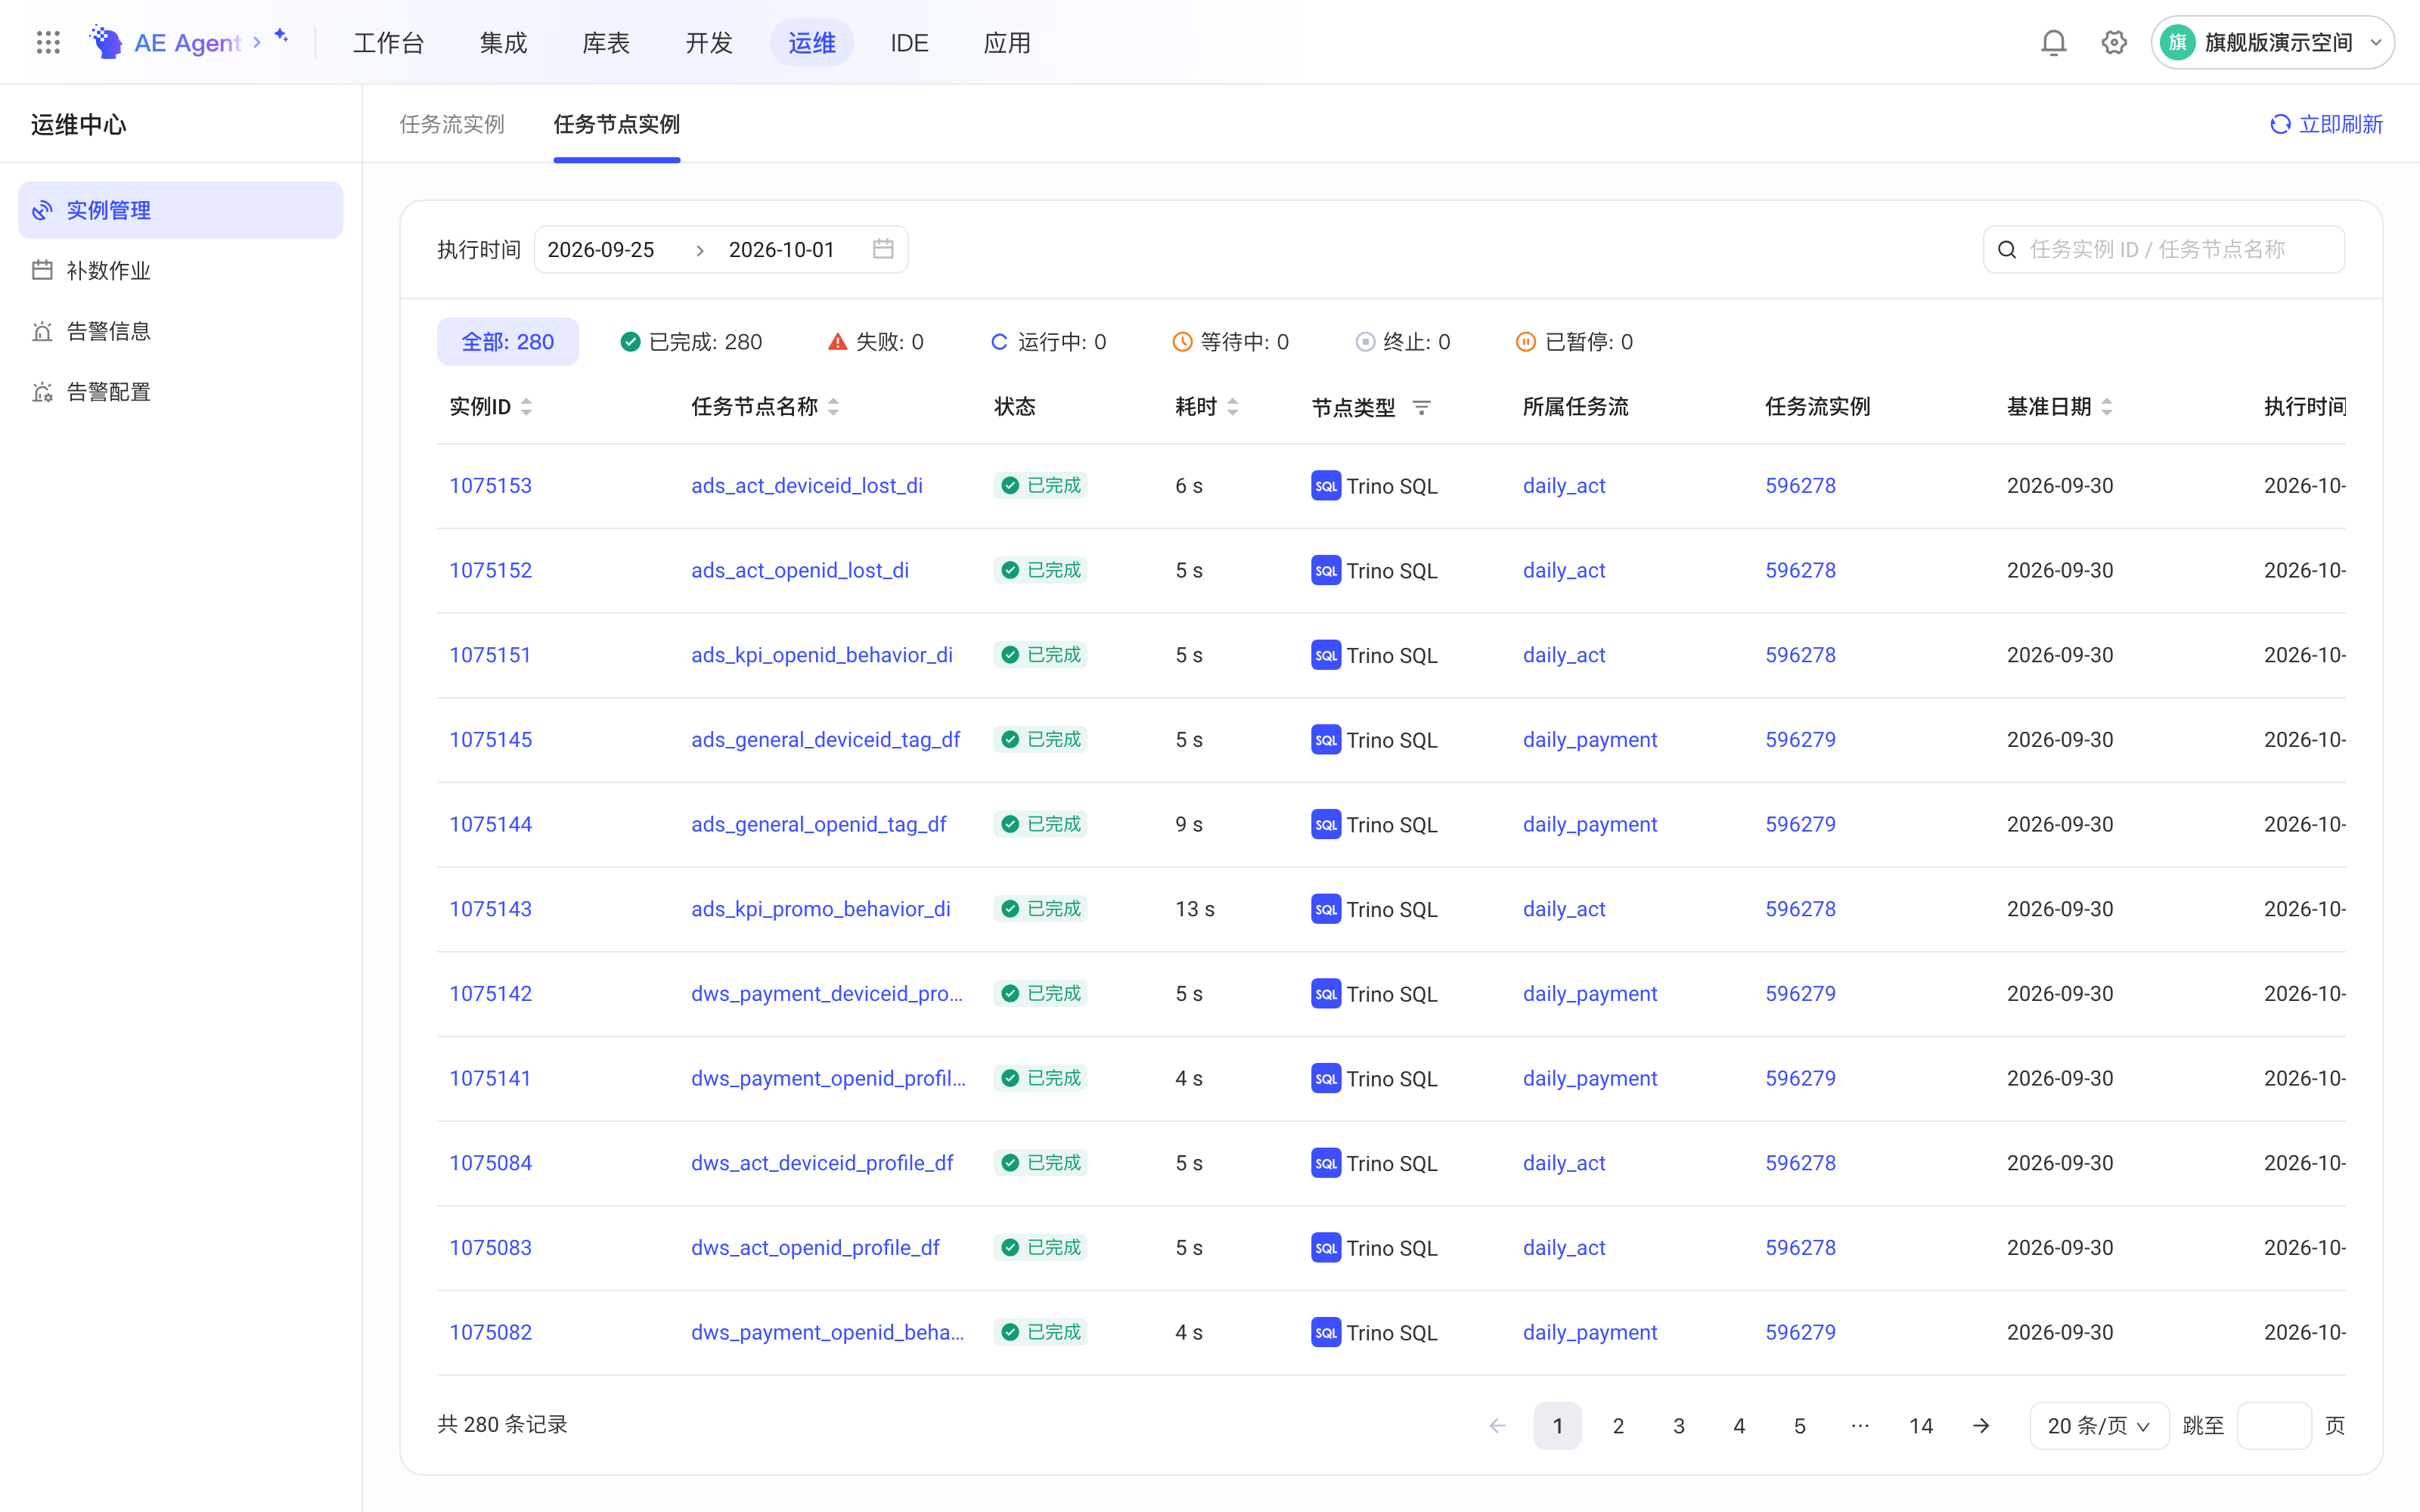Open the 开发 top menu

(x=709, y=42)
